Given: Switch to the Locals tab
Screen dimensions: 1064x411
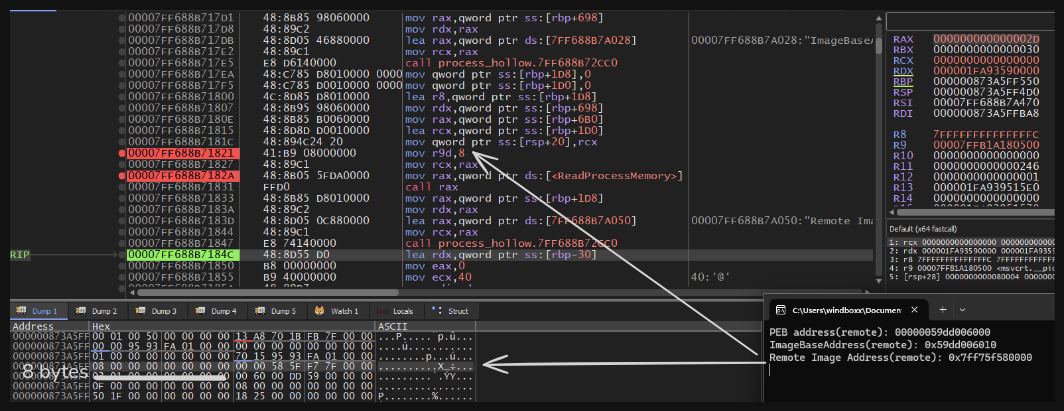Looking at the screenshot, I should click(x=402, y=311).
